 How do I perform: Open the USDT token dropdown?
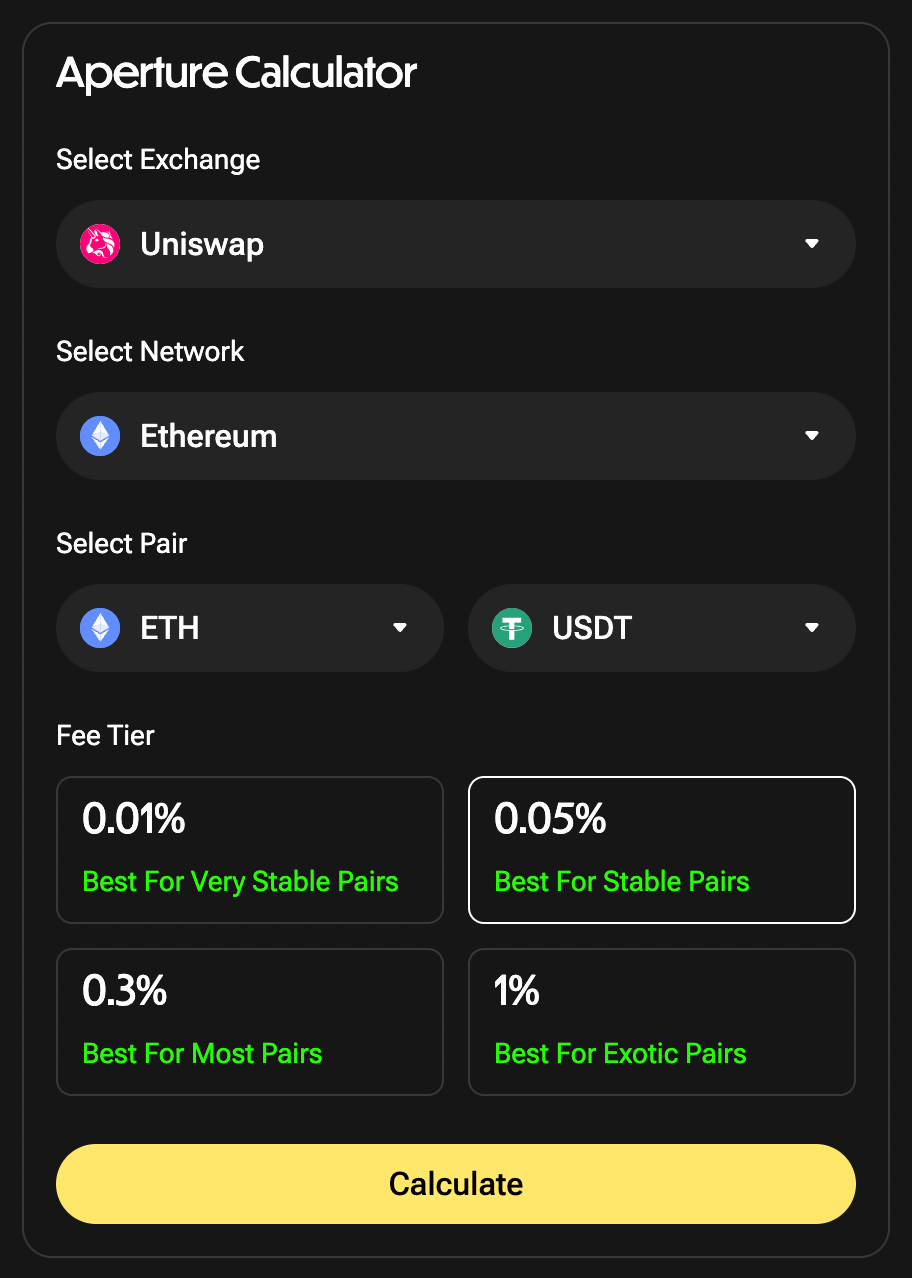811,627
